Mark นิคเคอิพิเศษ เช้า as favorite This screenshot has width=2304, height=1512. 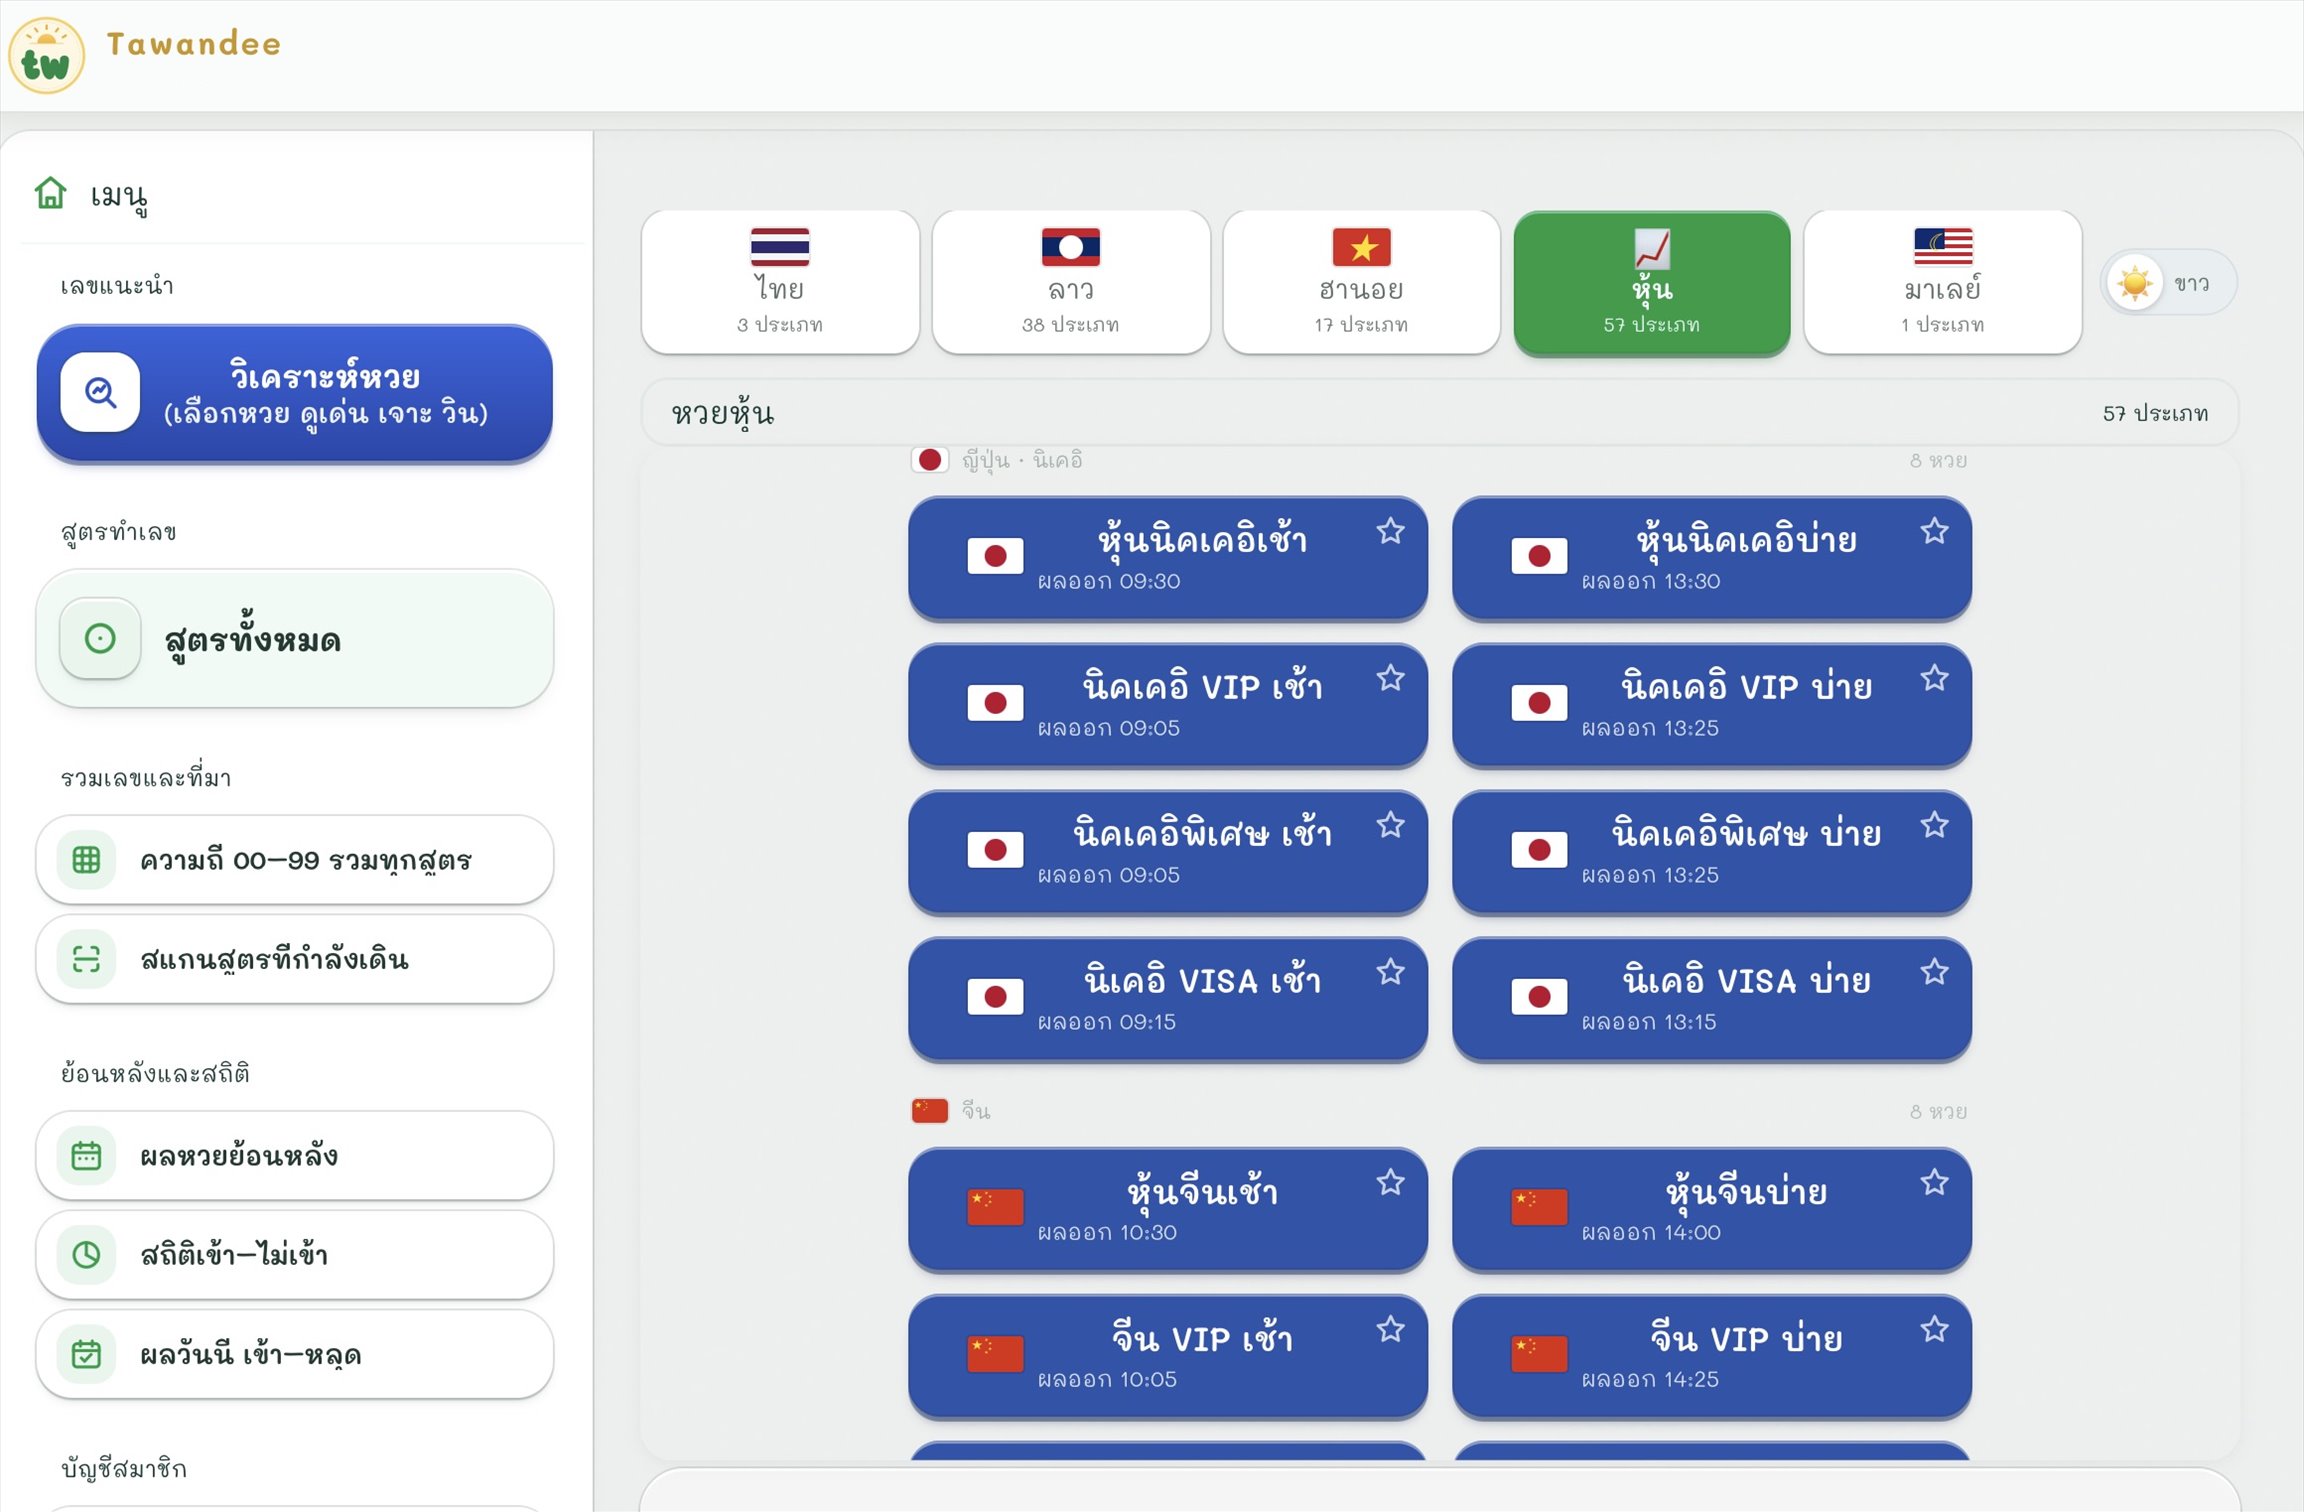click(x=1390, y=825)
